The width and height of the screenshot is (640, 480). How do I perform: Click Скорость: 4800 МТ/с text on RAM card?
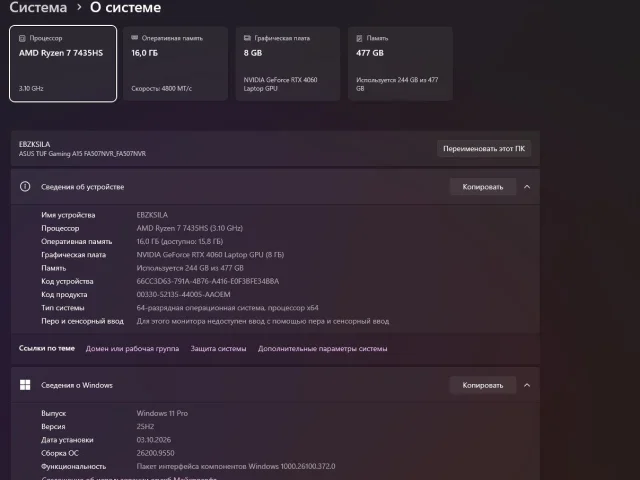click(162, 89)
